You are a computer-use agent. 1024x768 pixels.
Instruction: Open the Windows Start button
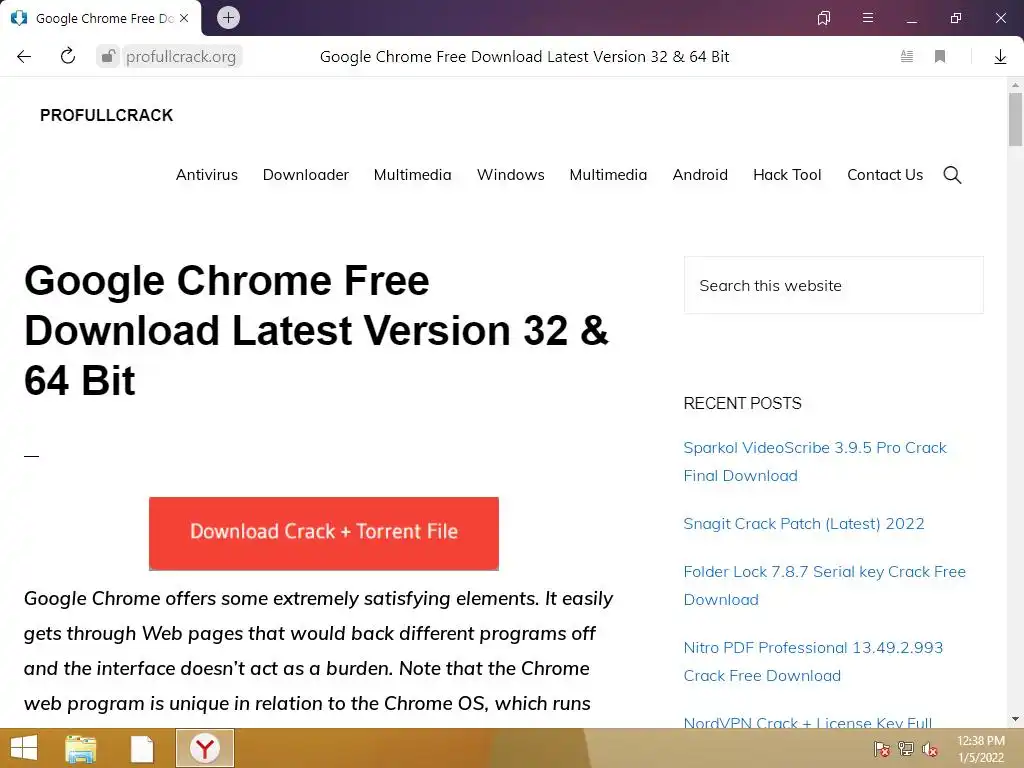click(x=24, y=748)
